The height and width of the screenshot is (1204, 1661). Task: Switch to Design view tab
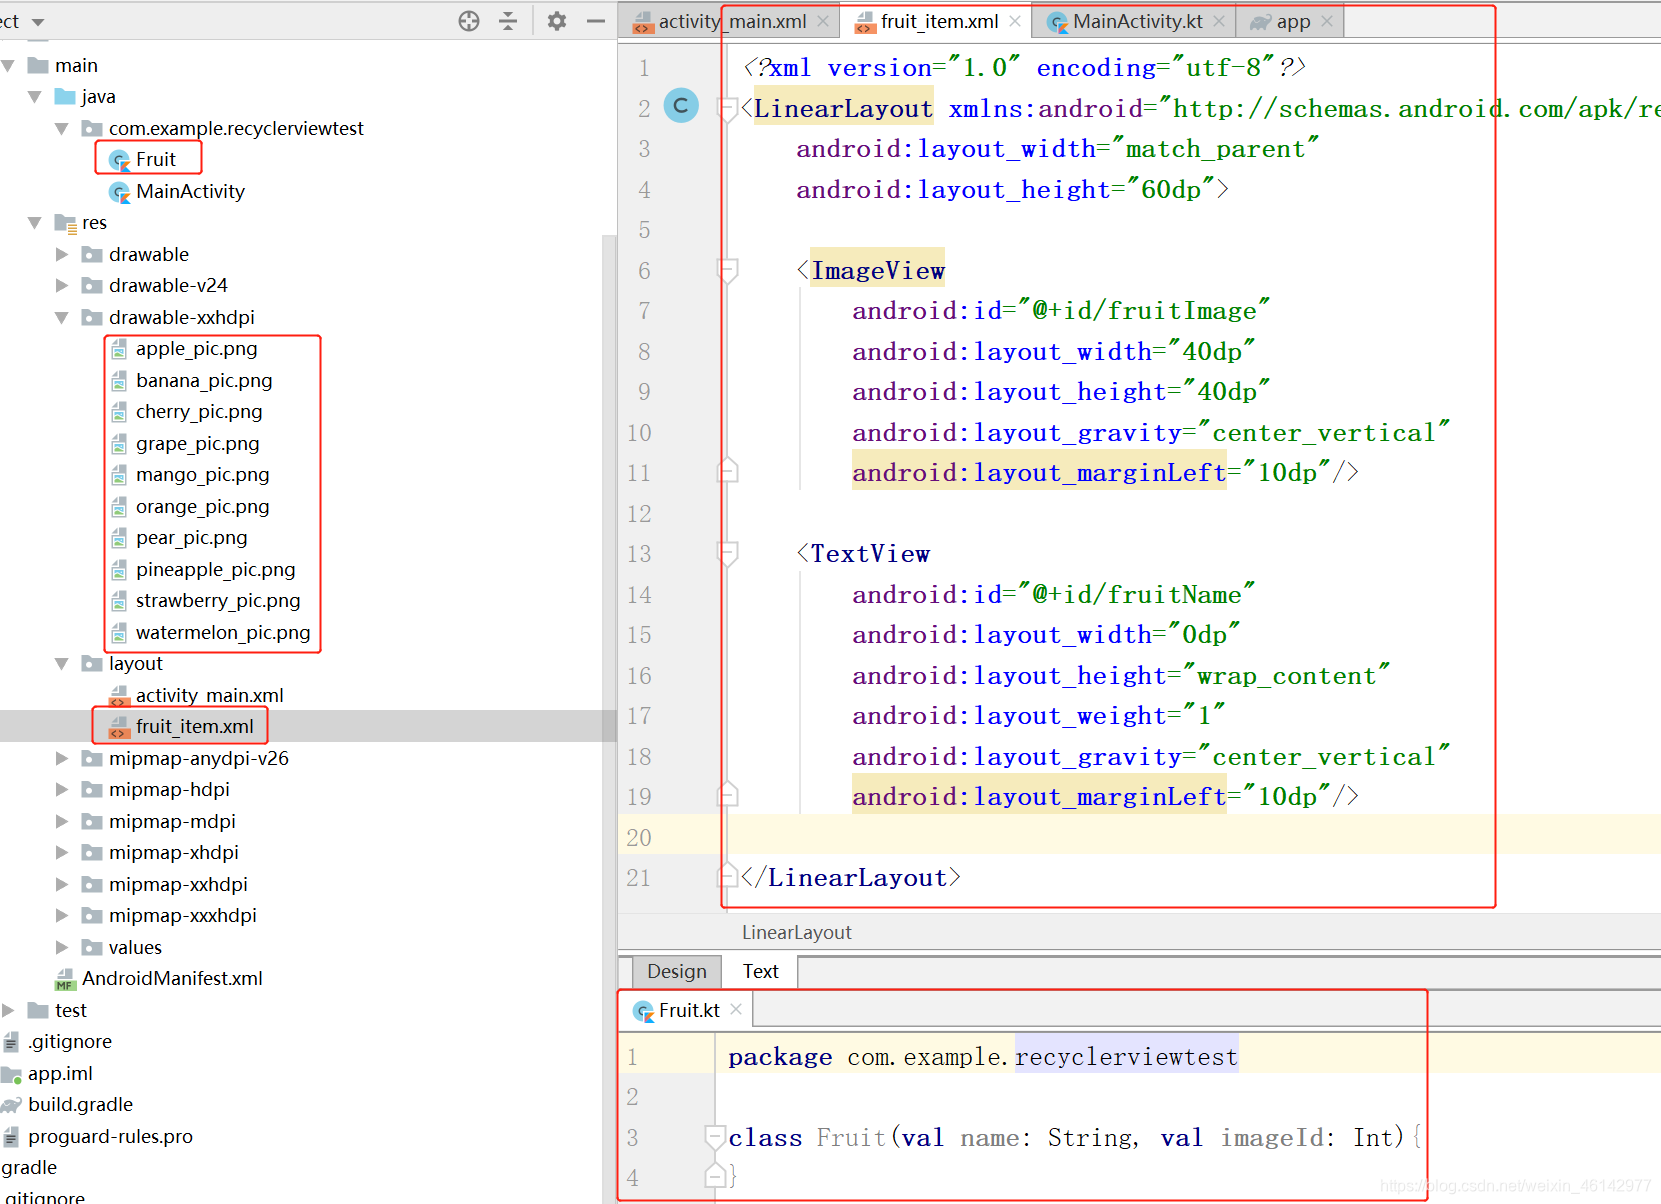click(676, 971)
